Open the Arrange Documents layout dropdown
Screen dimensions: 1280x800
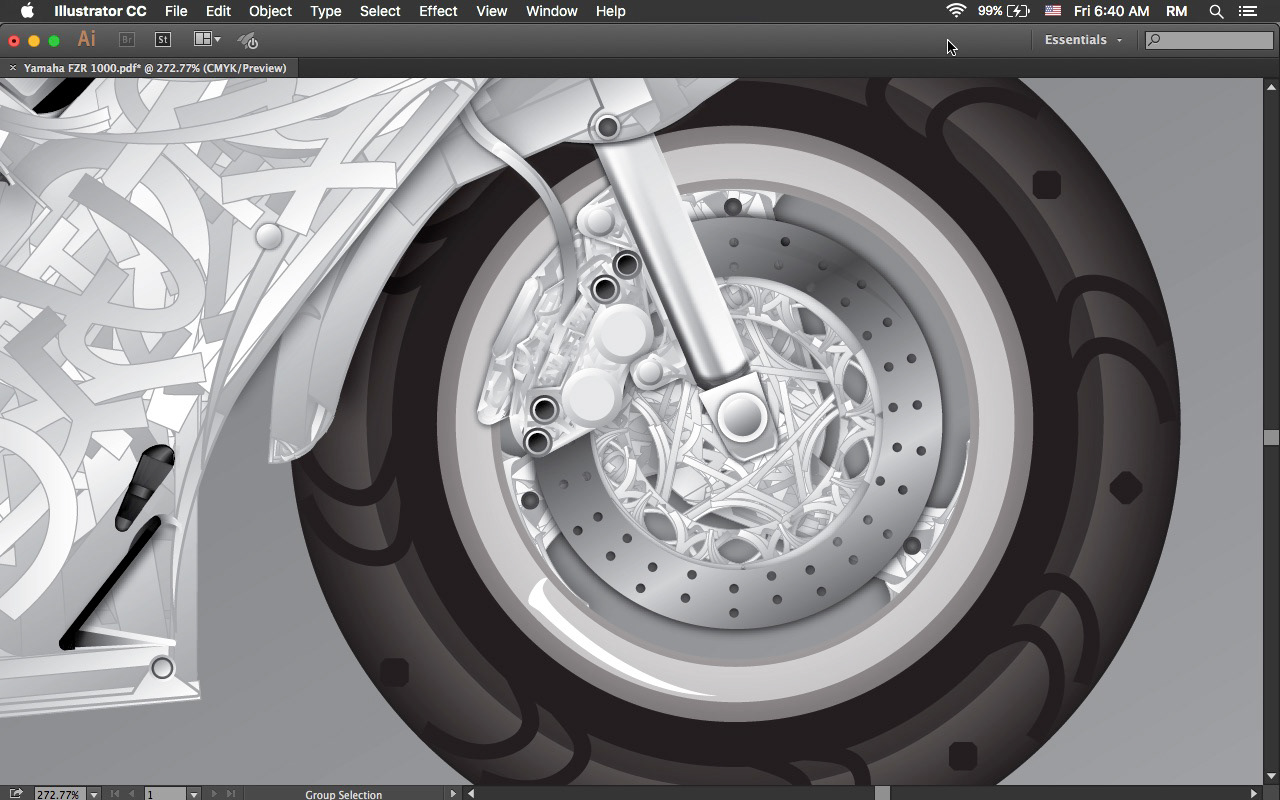(x=207, y=40)
